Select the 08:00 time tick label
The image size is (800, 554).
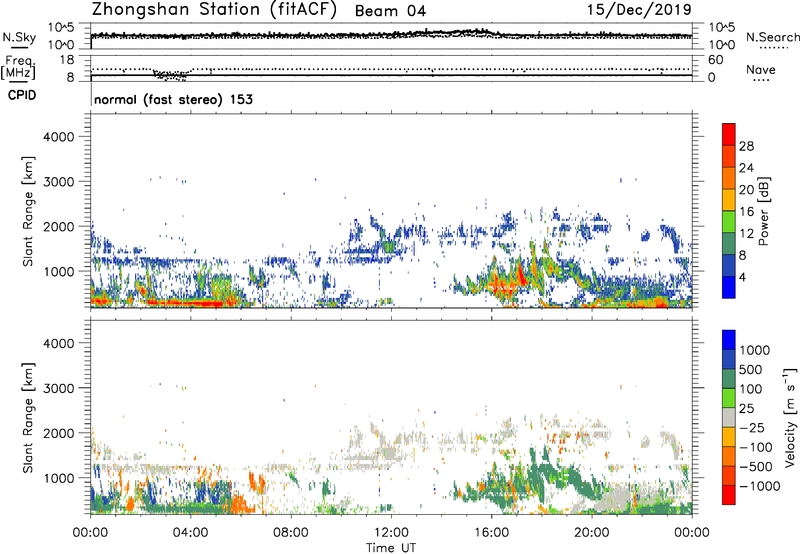point(291,533)
